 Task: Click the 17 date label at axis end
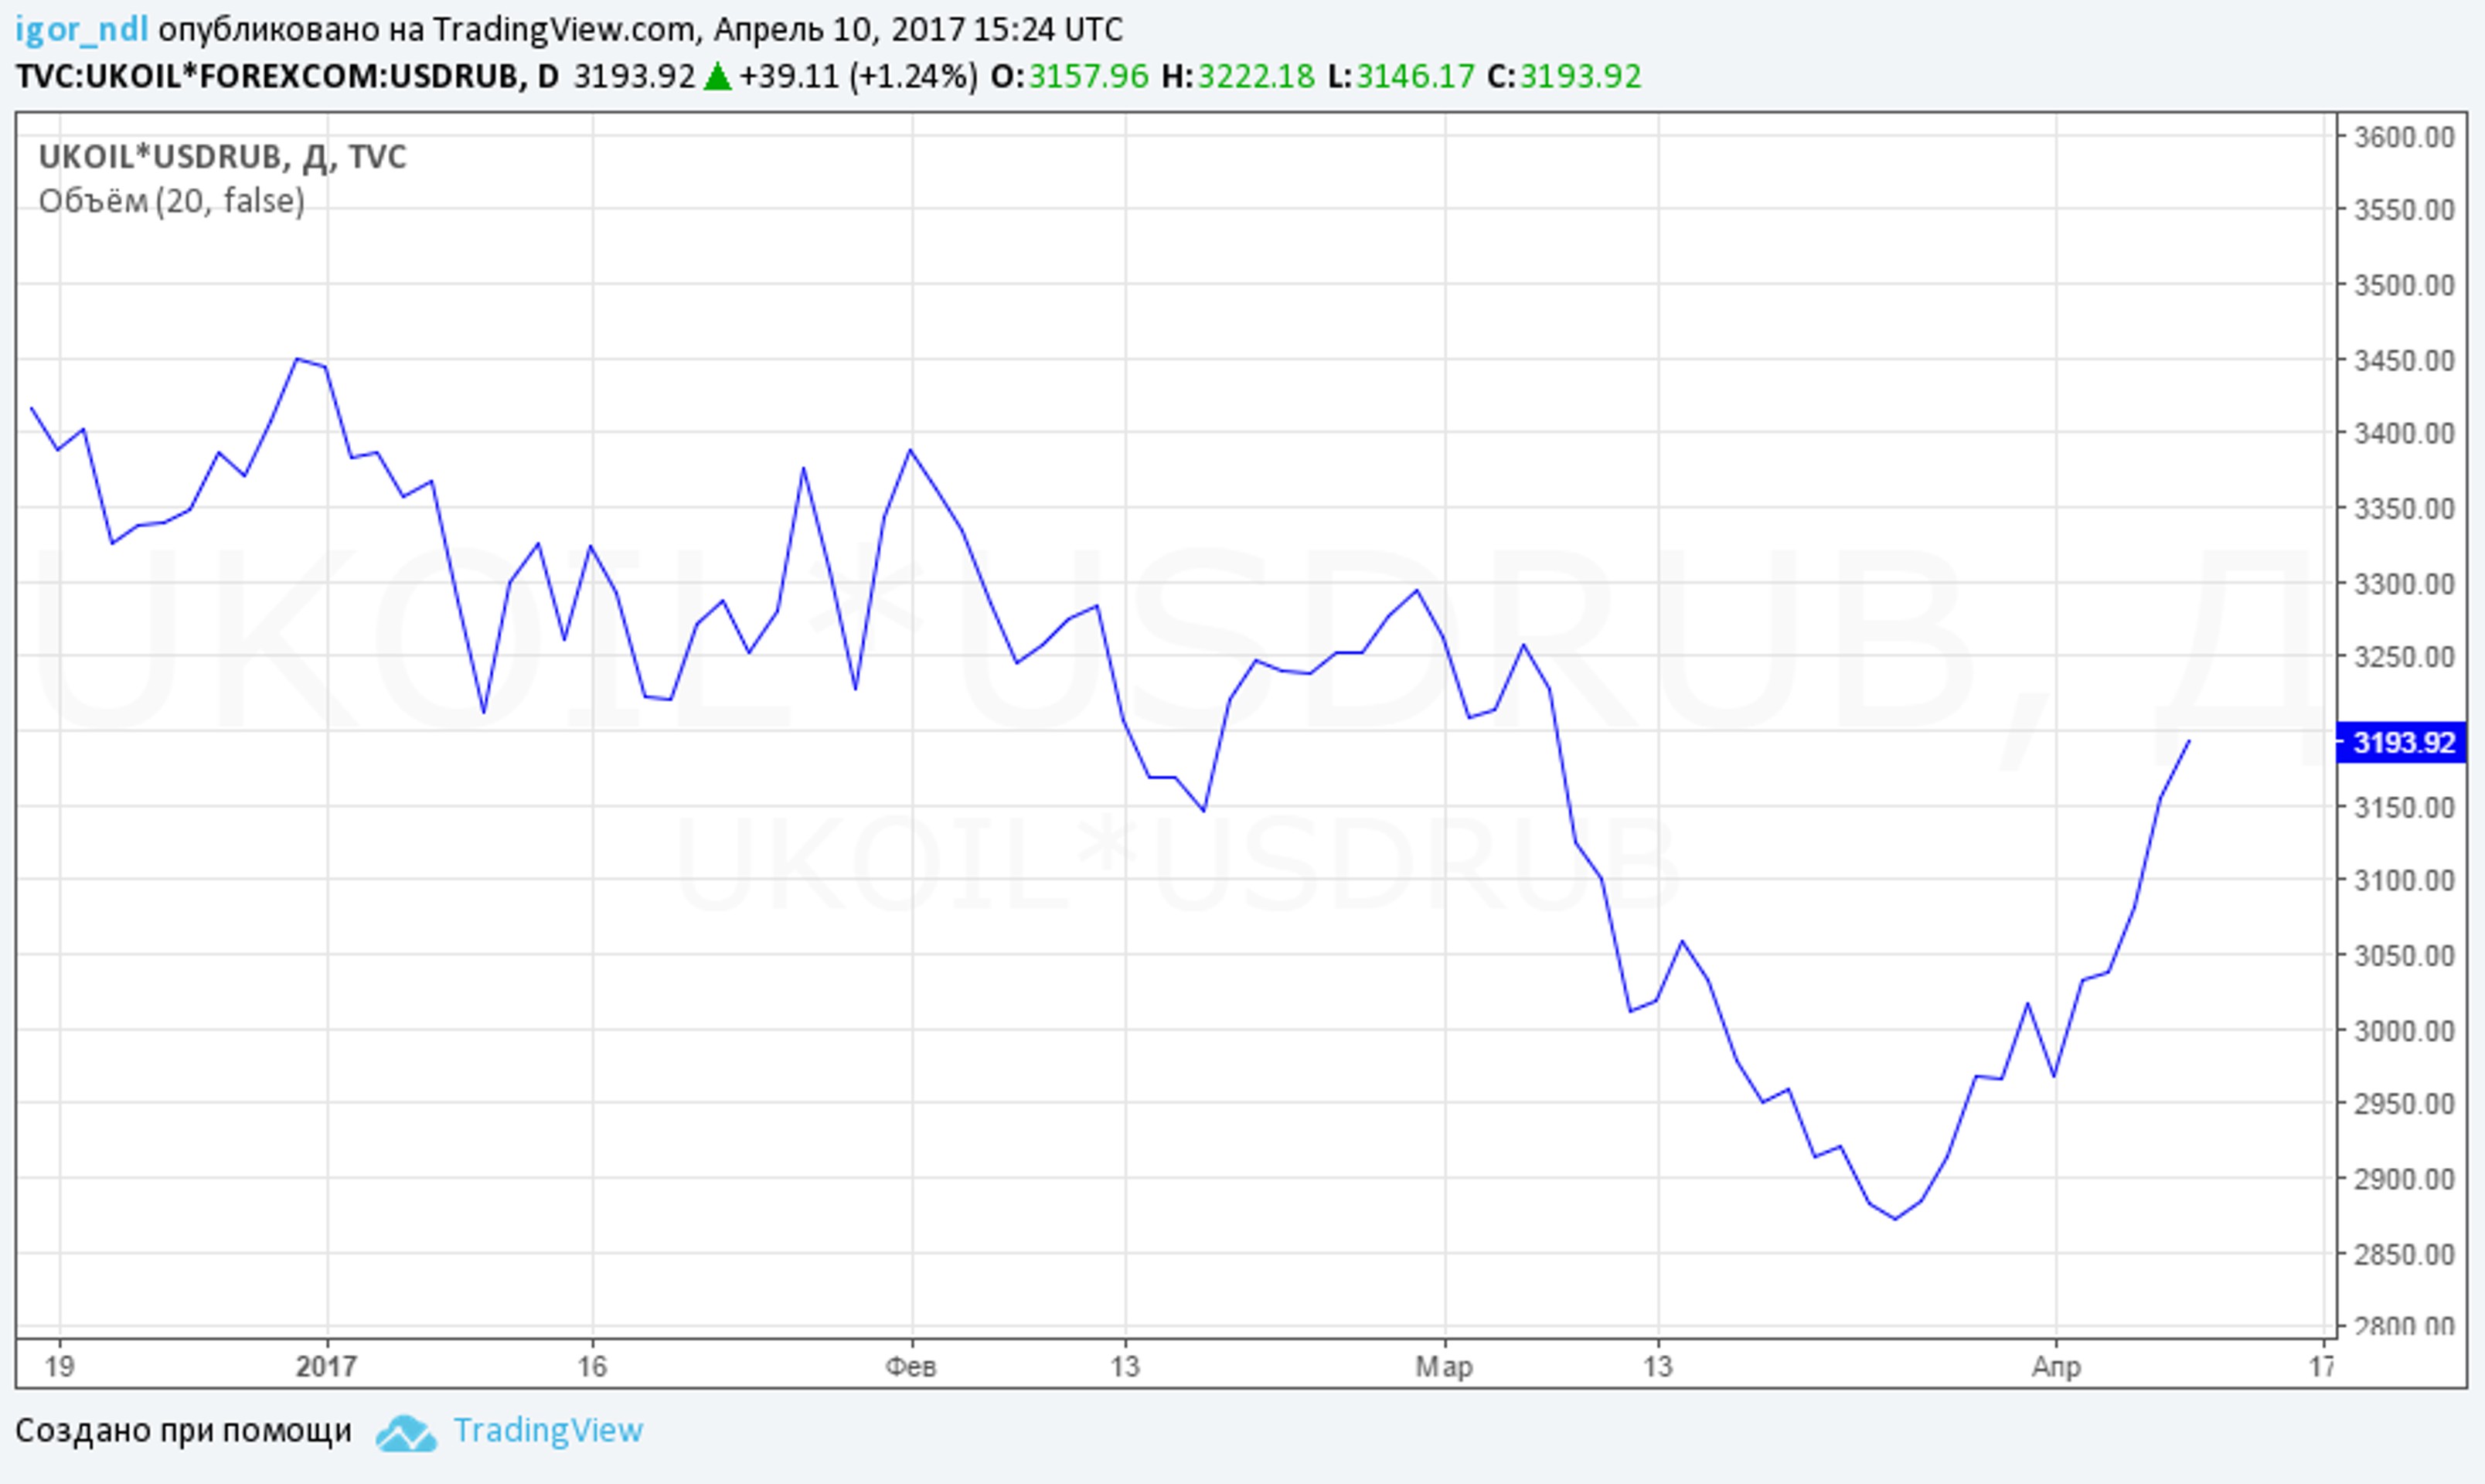2321,1366
